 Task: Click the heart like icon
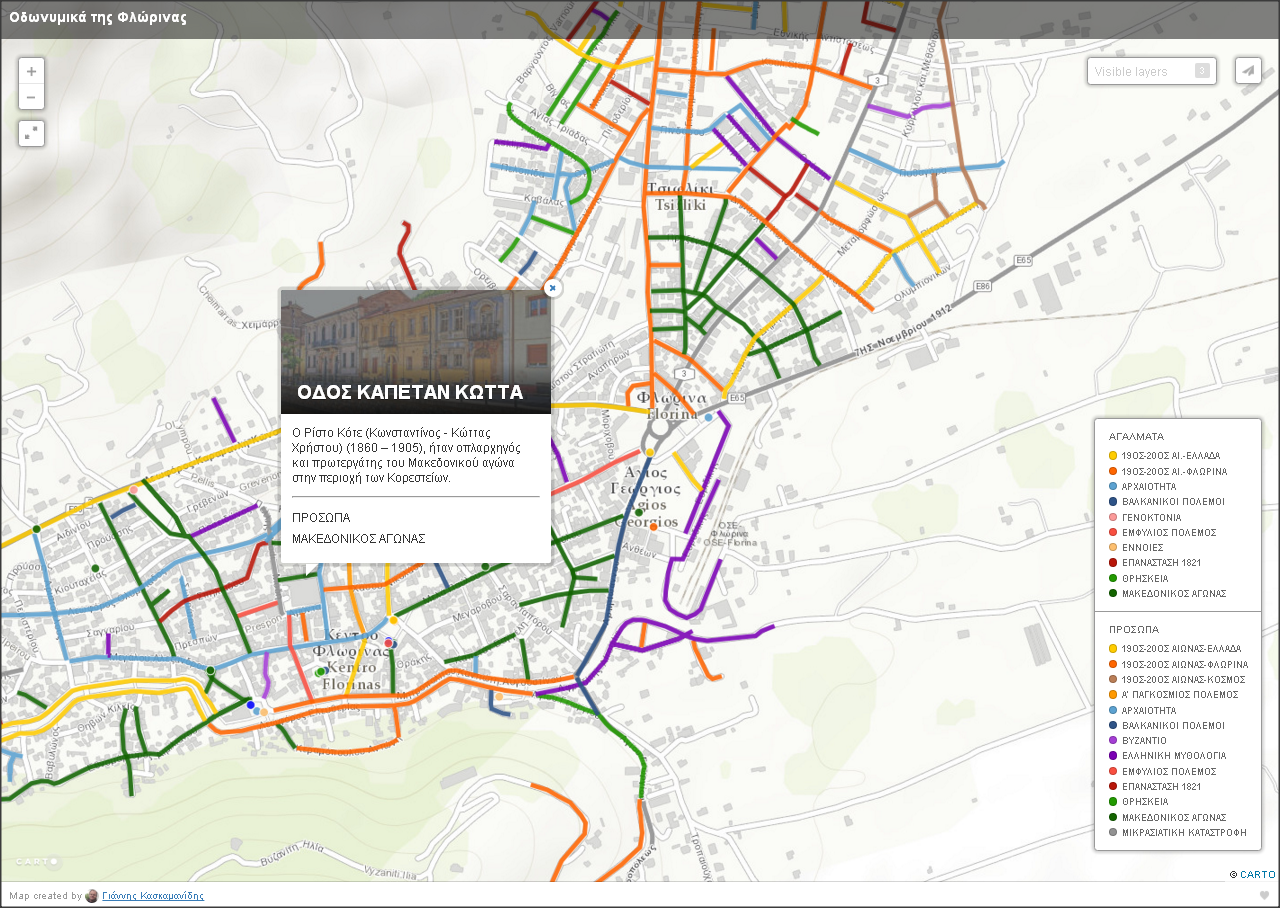pyautogui.click(x=1264, y=895)
